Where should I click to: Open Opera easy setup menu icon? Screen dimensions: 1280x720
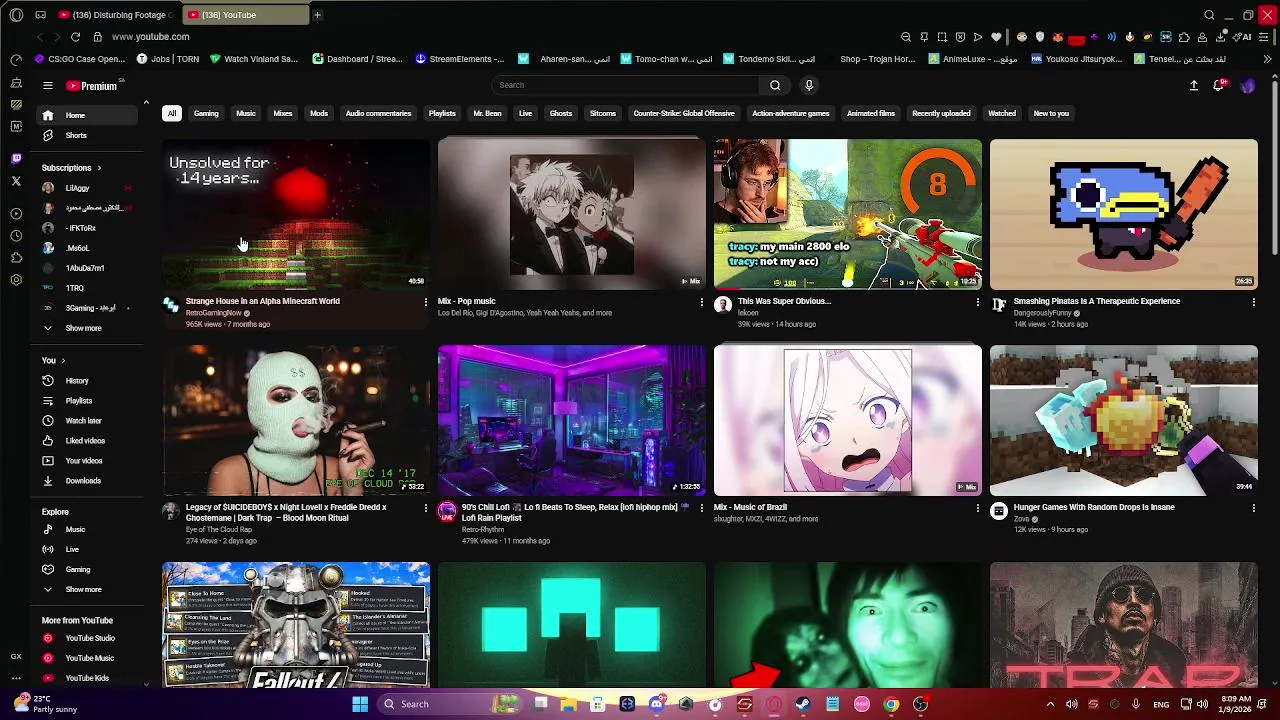(x=1265, y=37)
